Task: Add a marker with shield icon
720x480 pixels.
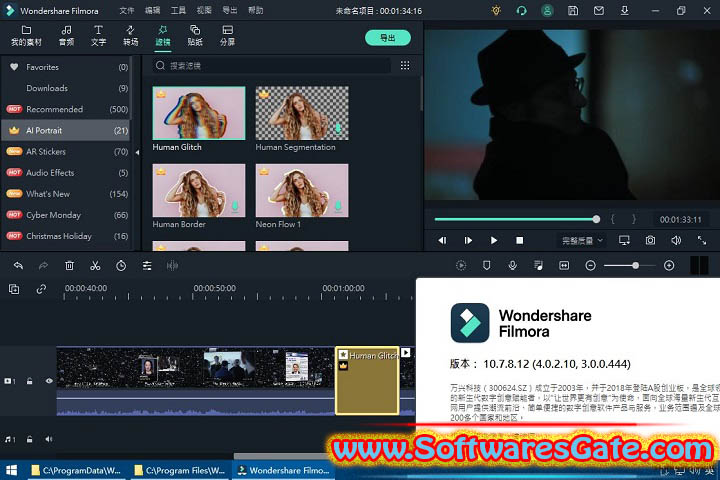Action: tap(487, 265)
